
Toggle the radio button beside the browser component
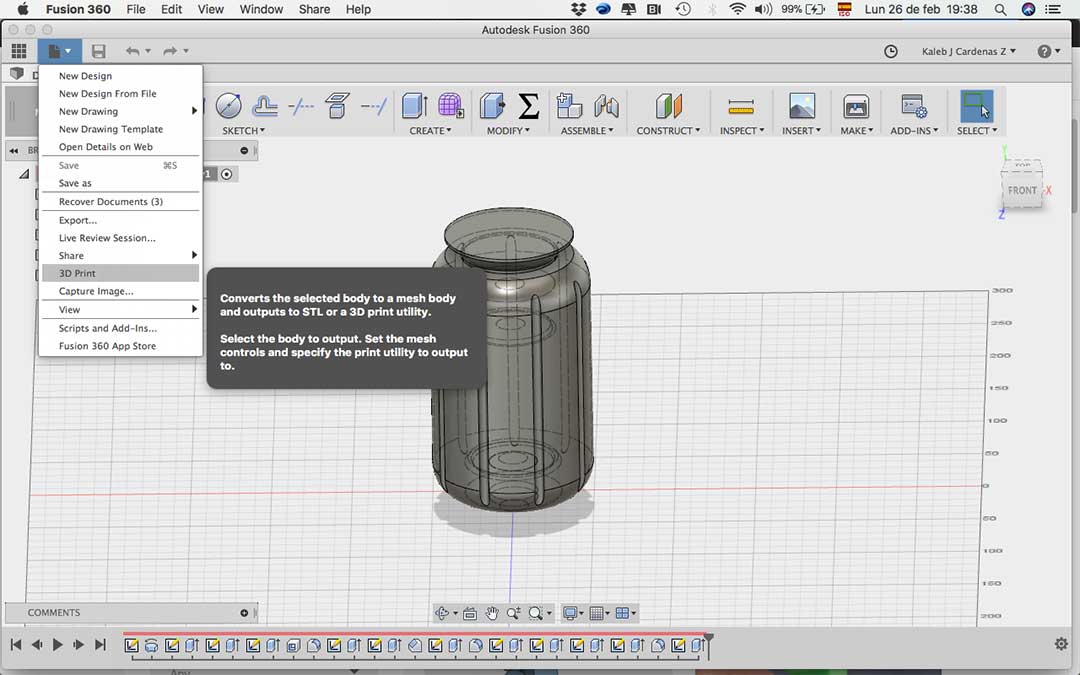click(227, 174)
